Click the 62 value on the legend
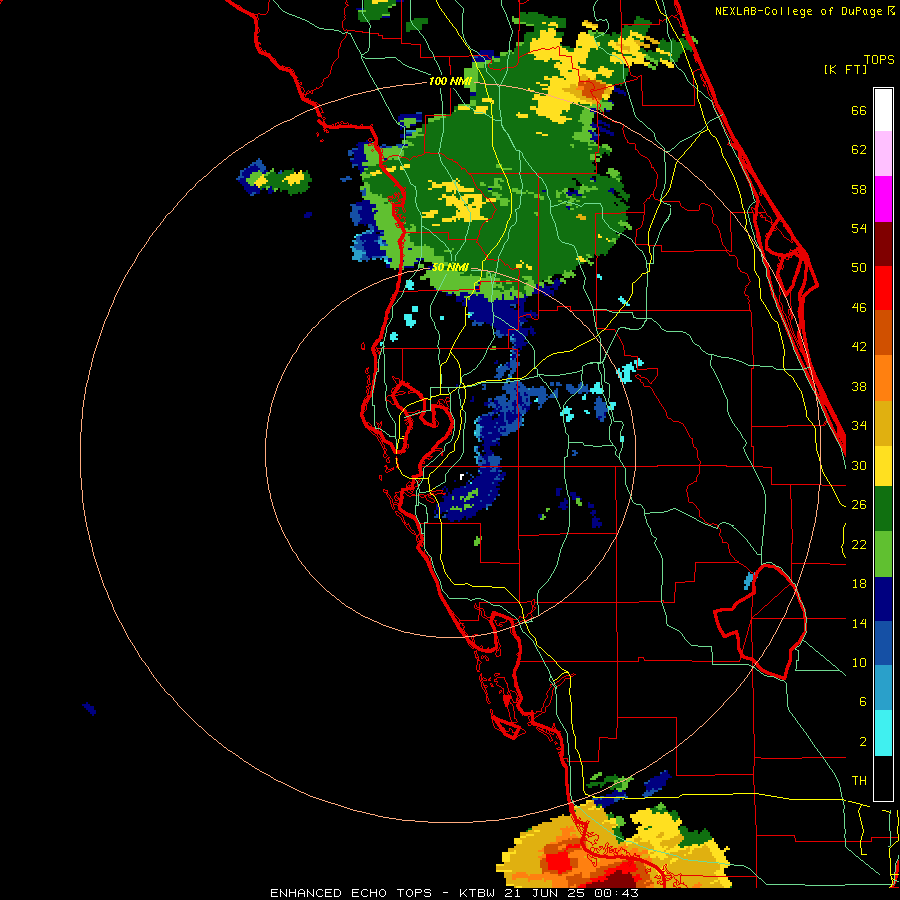Image resolution: width=900 pixels, height=900 pixels. 859,150
